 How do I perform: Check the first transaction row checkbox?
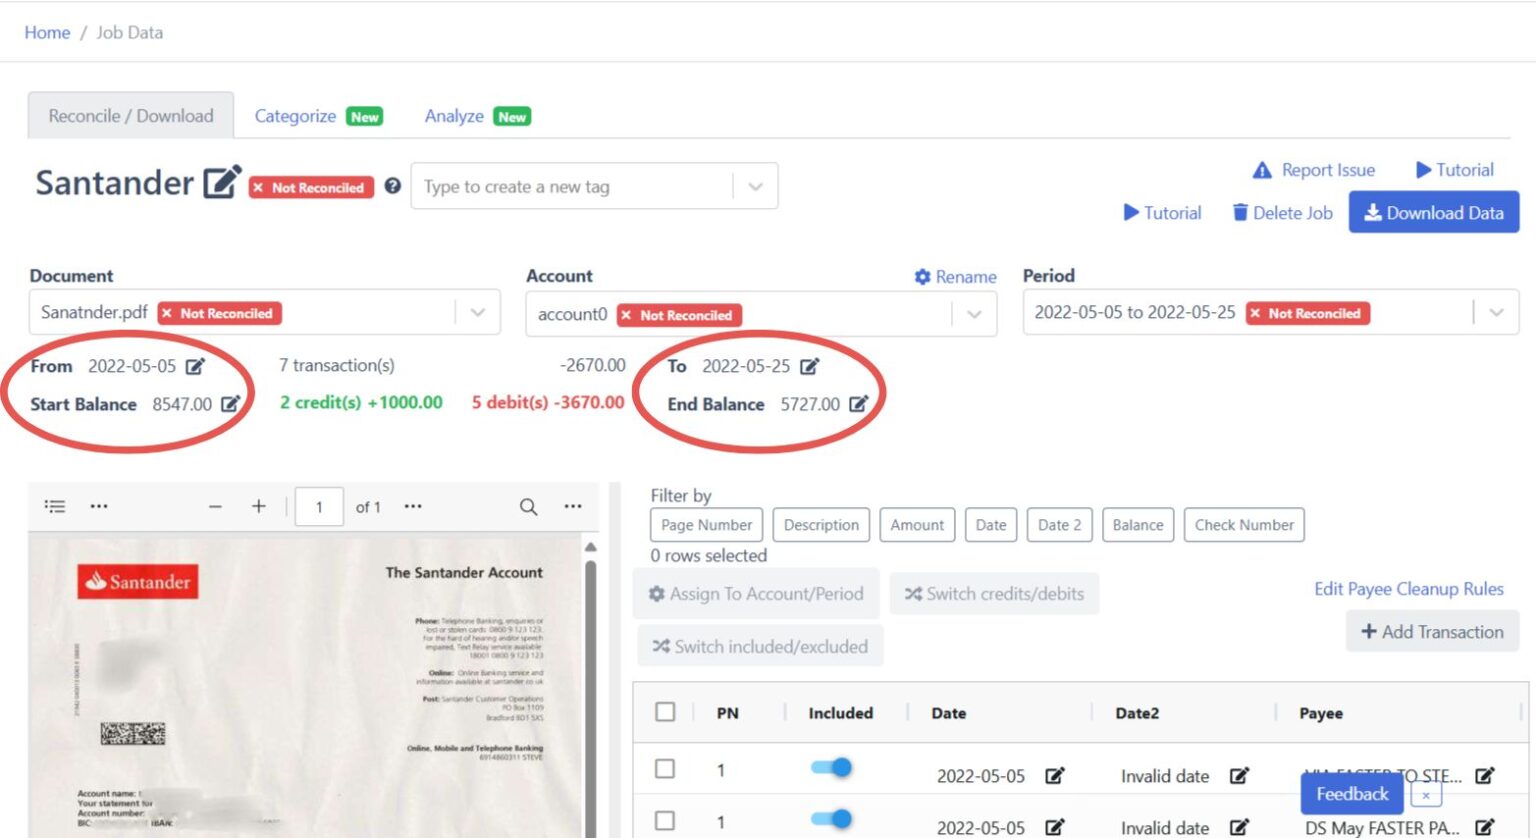(665, 767)
